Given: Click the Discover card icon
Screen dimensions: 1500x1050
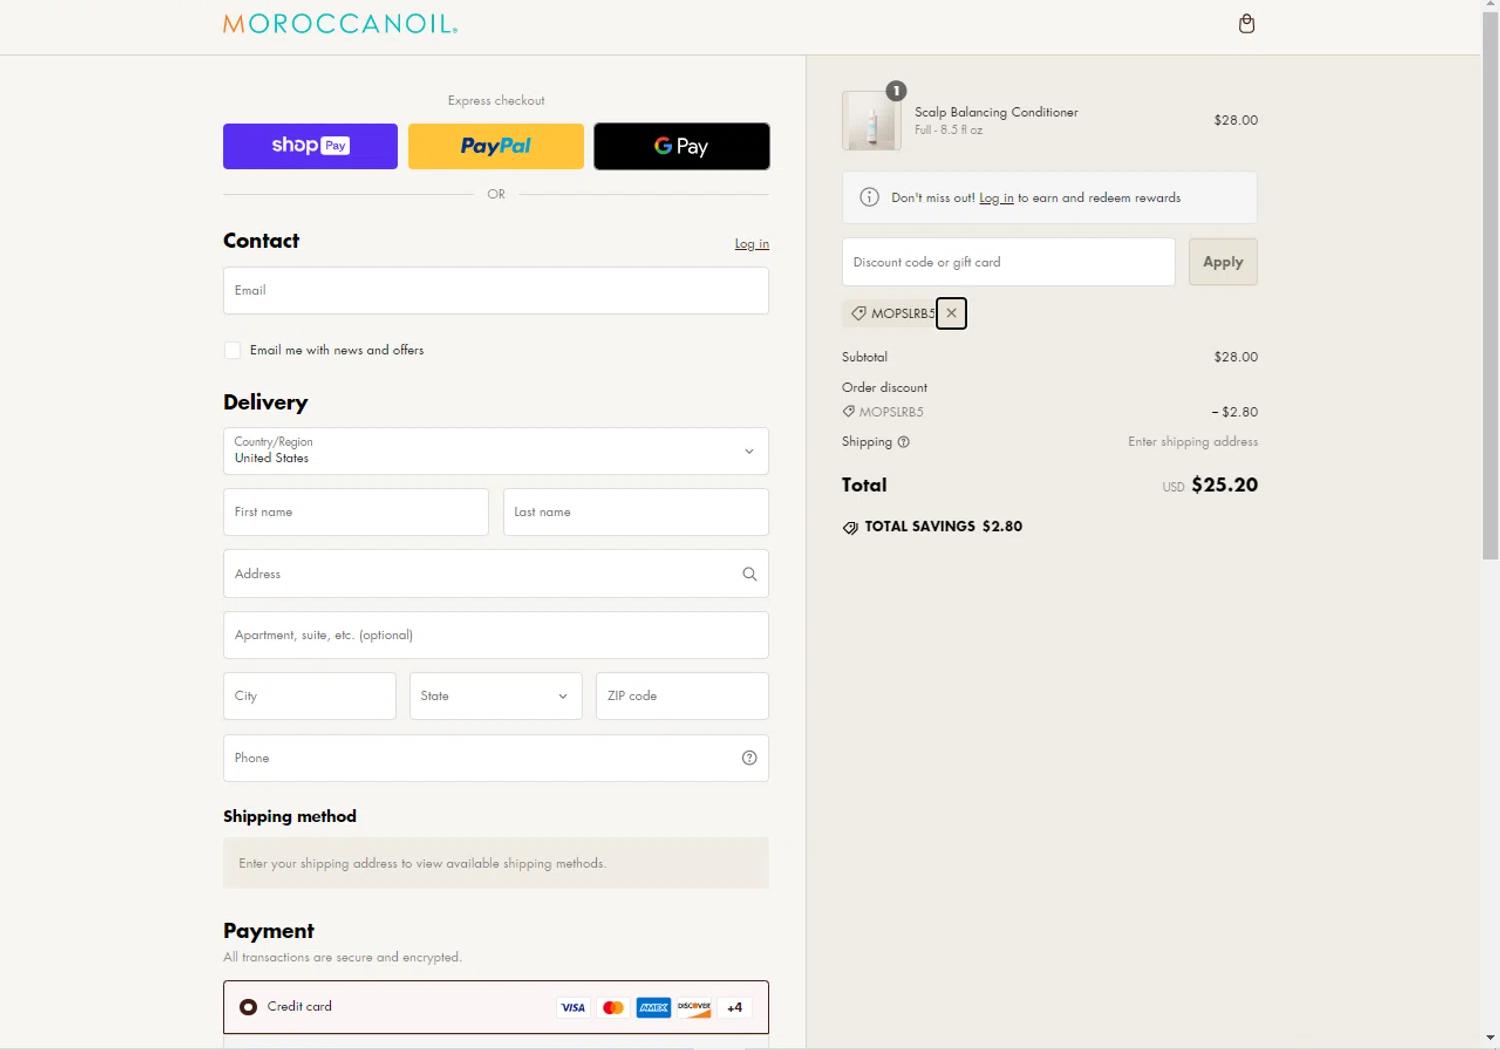Looking at the screenshot, I should pyautogui.click(x=693, y=1007).
